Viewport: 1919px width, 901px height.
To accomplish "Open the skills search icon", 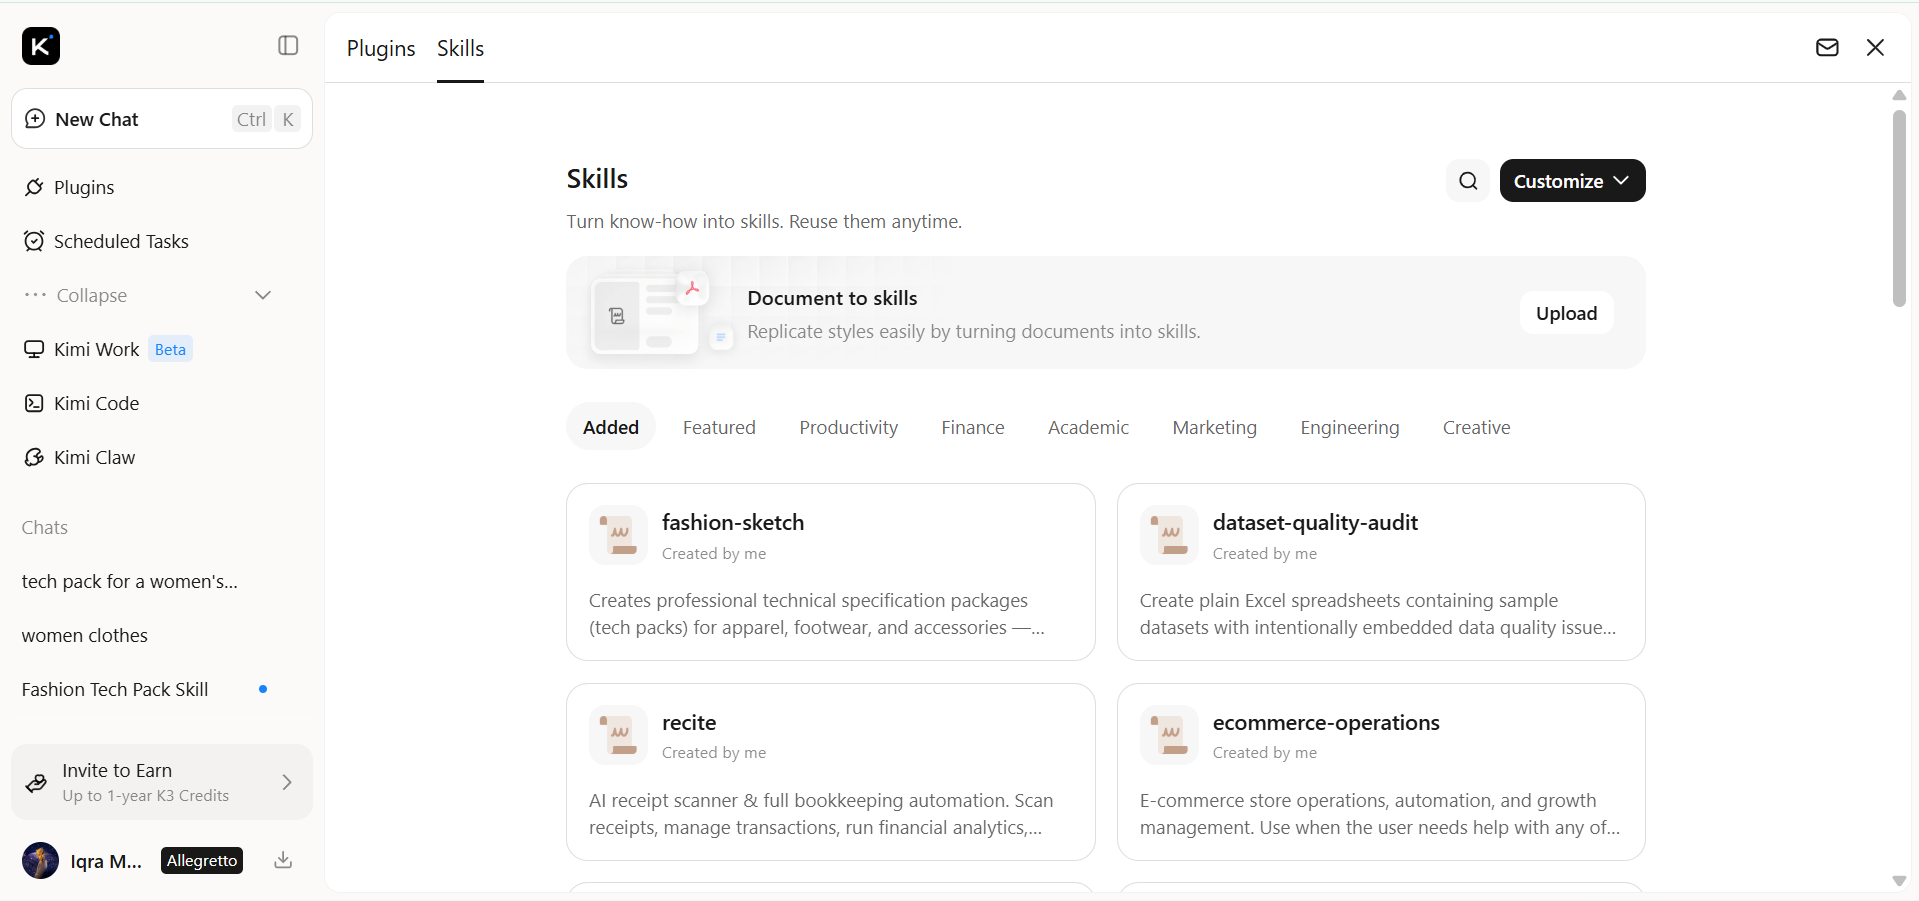I will [x=1468, y=181].
